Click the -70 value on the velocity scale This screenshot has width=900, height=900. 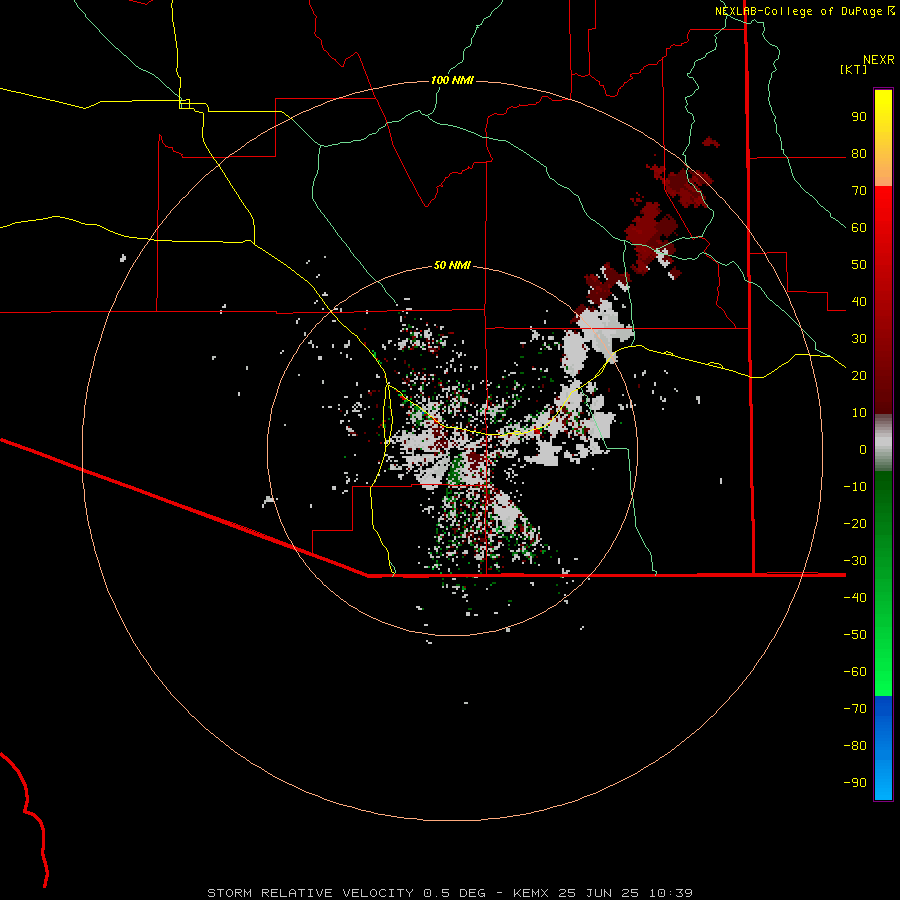[855, 709]
